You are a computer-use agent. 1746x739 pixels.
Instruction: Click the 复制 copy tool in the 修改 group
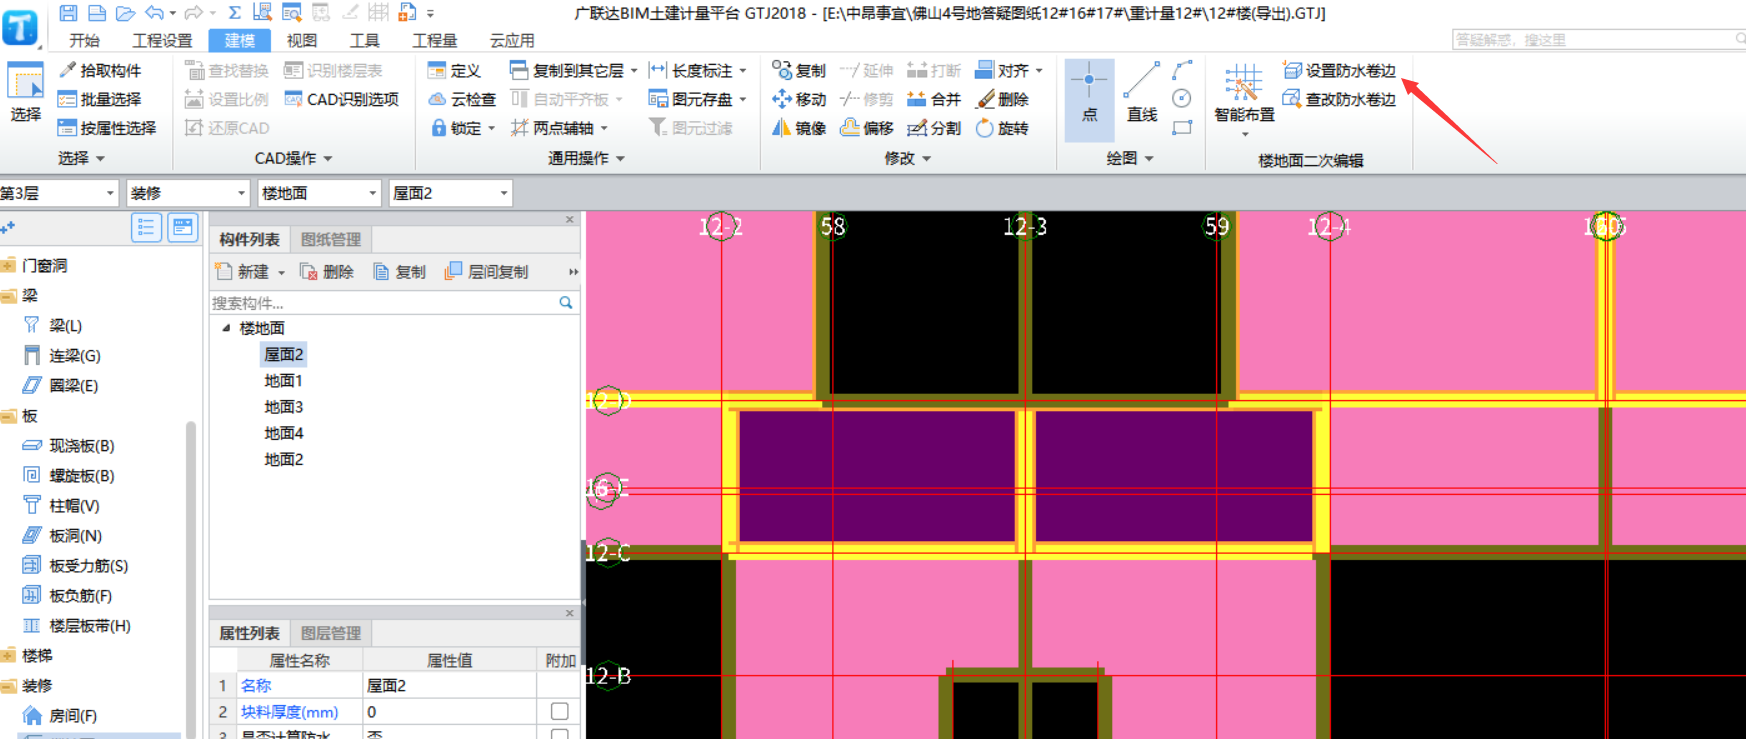point(799,70)
